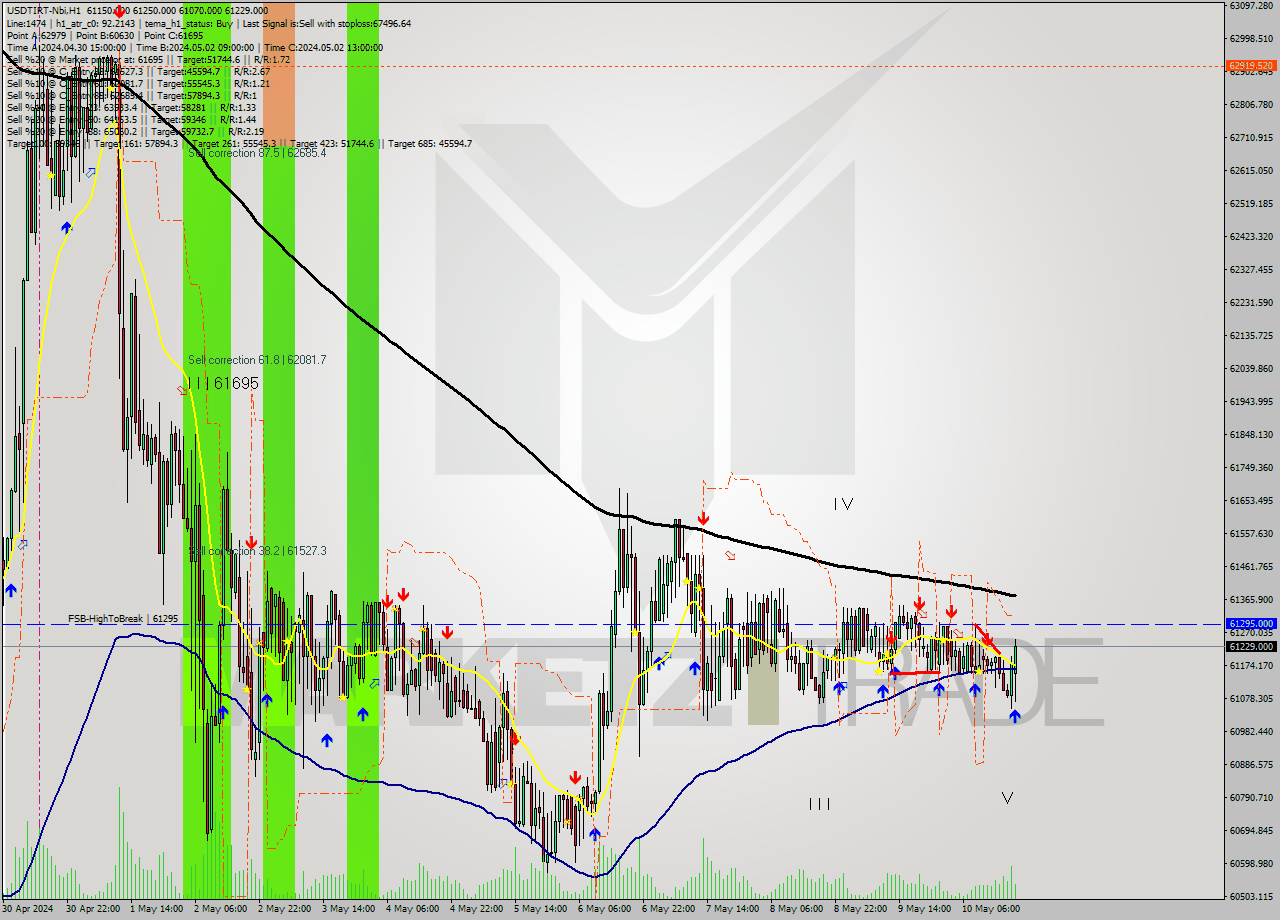Click the 'Target 685: 45594.7' text
This screenshot has height=920, width=1280.
430,144
